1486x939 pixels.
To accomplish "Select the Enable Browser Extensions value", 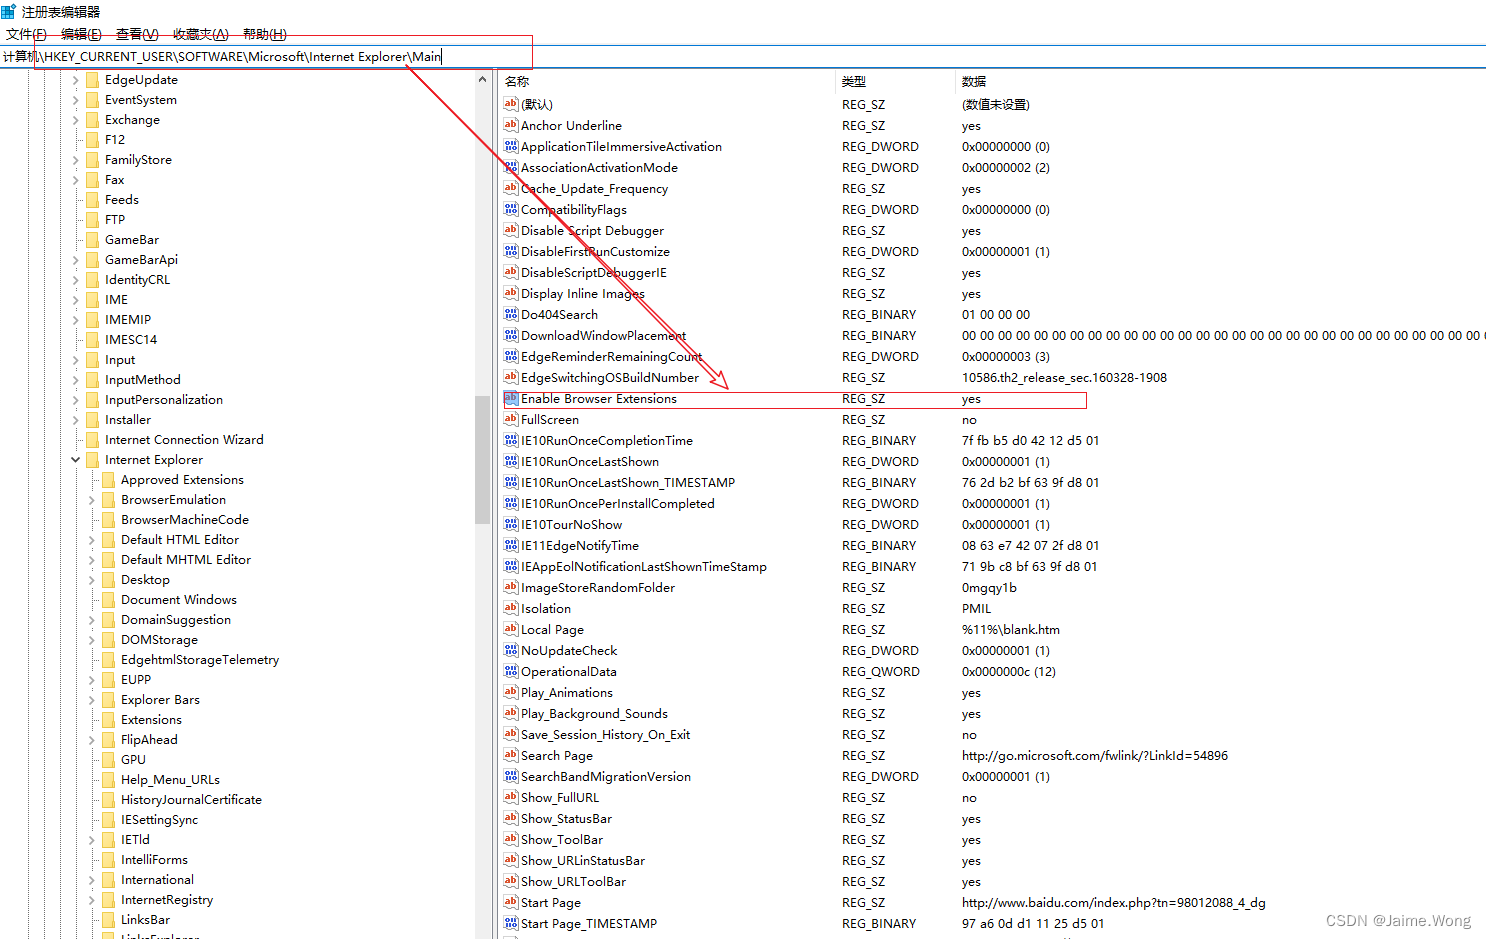I will click(598, 399).
